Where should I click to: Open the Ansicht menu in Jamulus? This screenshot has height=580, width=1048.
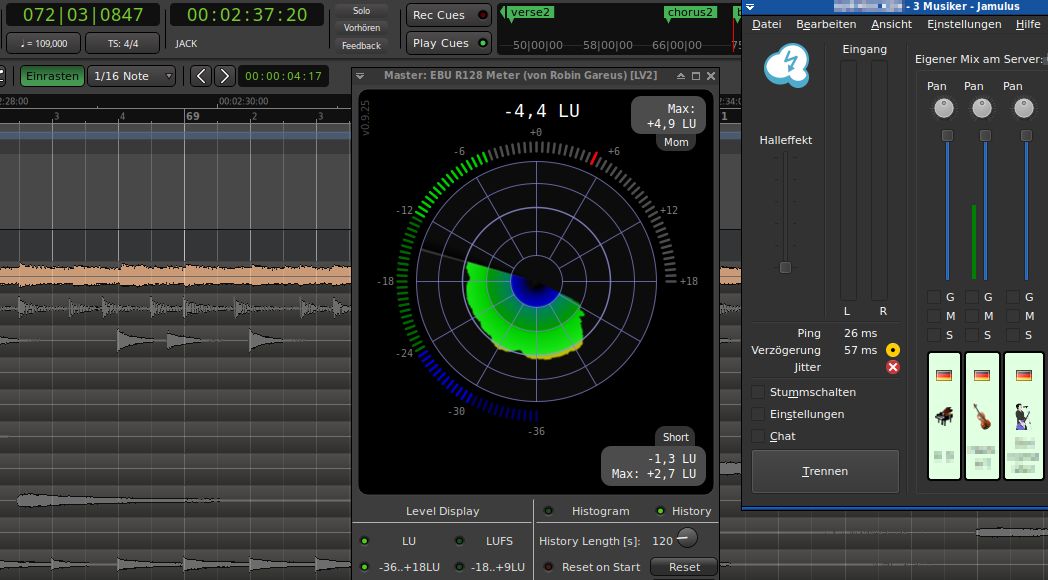[x=891, y=24]
